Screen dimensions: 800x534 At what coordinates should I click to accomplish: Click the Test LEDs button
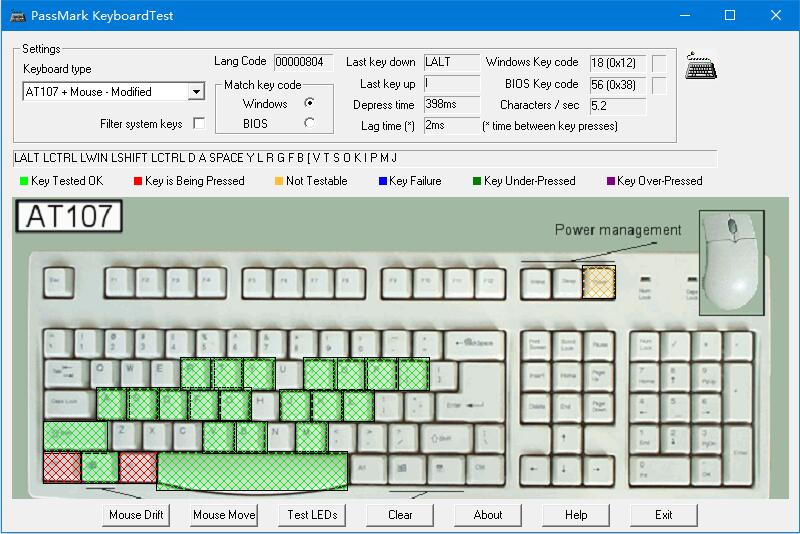click(x=312, y=515)
